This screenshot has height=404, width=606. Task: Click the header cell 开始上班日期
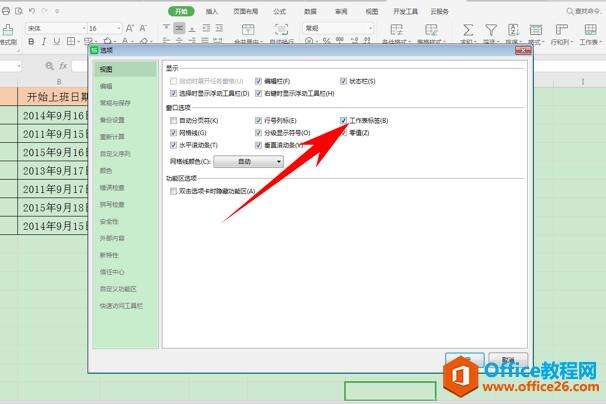pos(53,97)
